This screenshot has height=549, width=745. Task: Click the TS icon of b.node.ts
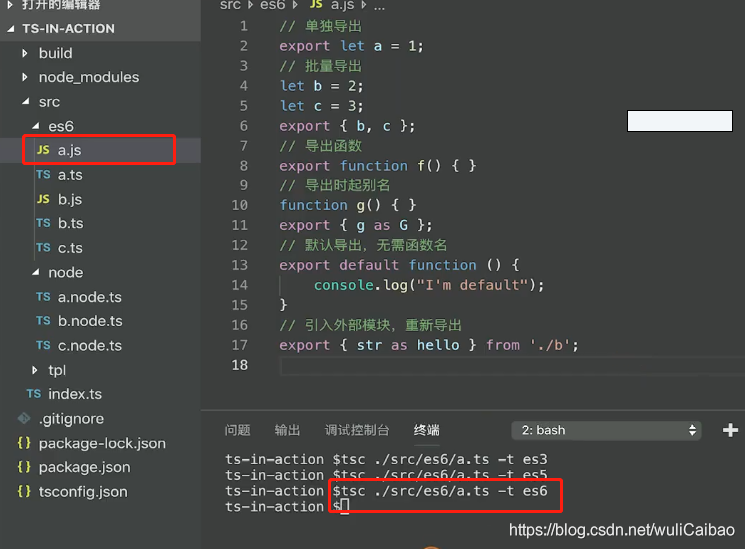(x=43, y=321)
